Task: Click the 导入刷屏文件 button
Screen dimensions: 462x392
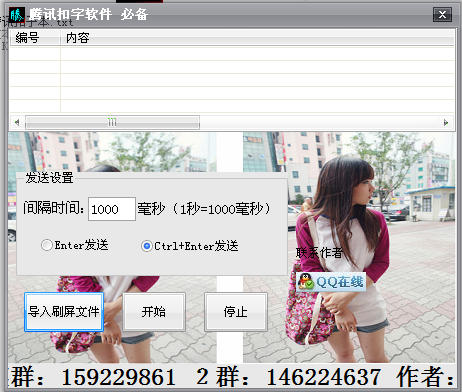Action: tap(64, 312)
